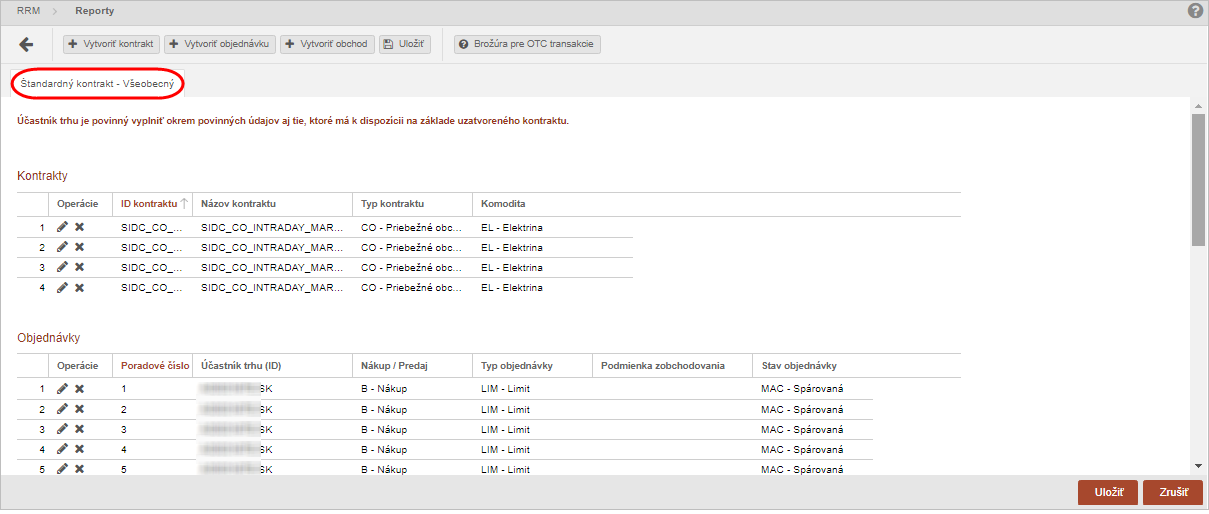Edit order number 3 with pencil icon
The width and height of the screenshot is (1209, 514).
63,429
